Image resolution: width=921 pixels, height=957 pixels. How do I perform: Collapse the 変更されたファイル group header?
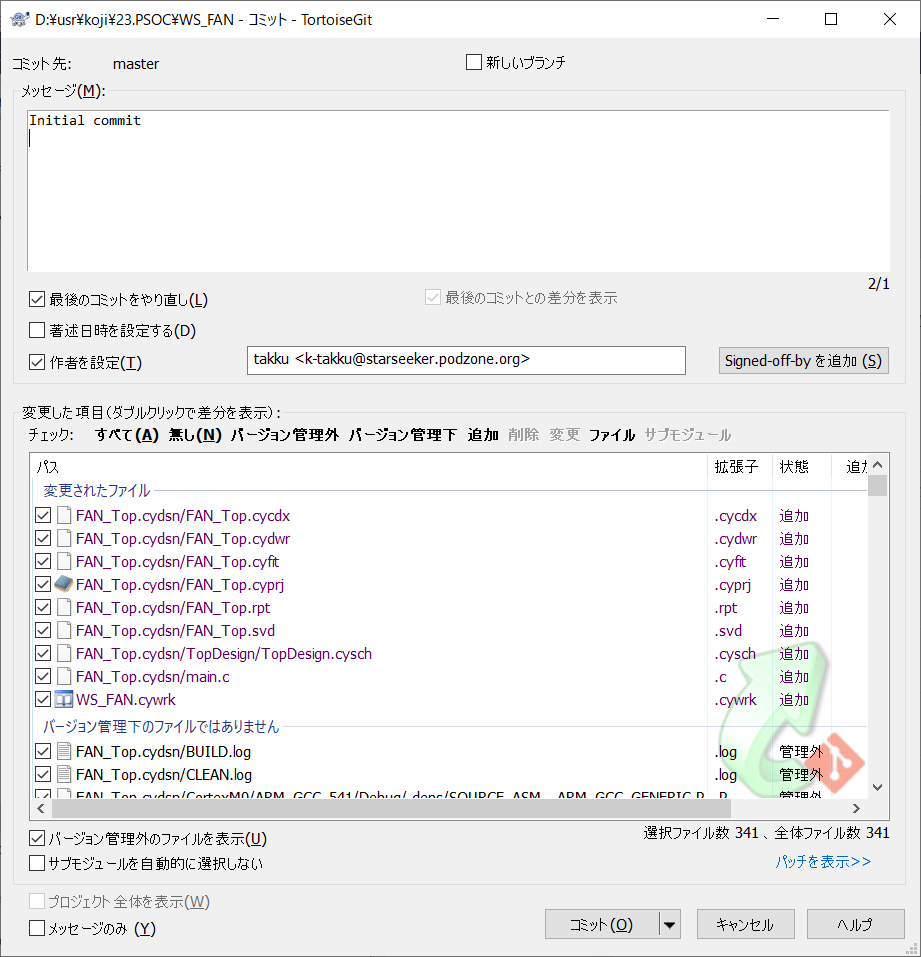(x=96, y=491)
